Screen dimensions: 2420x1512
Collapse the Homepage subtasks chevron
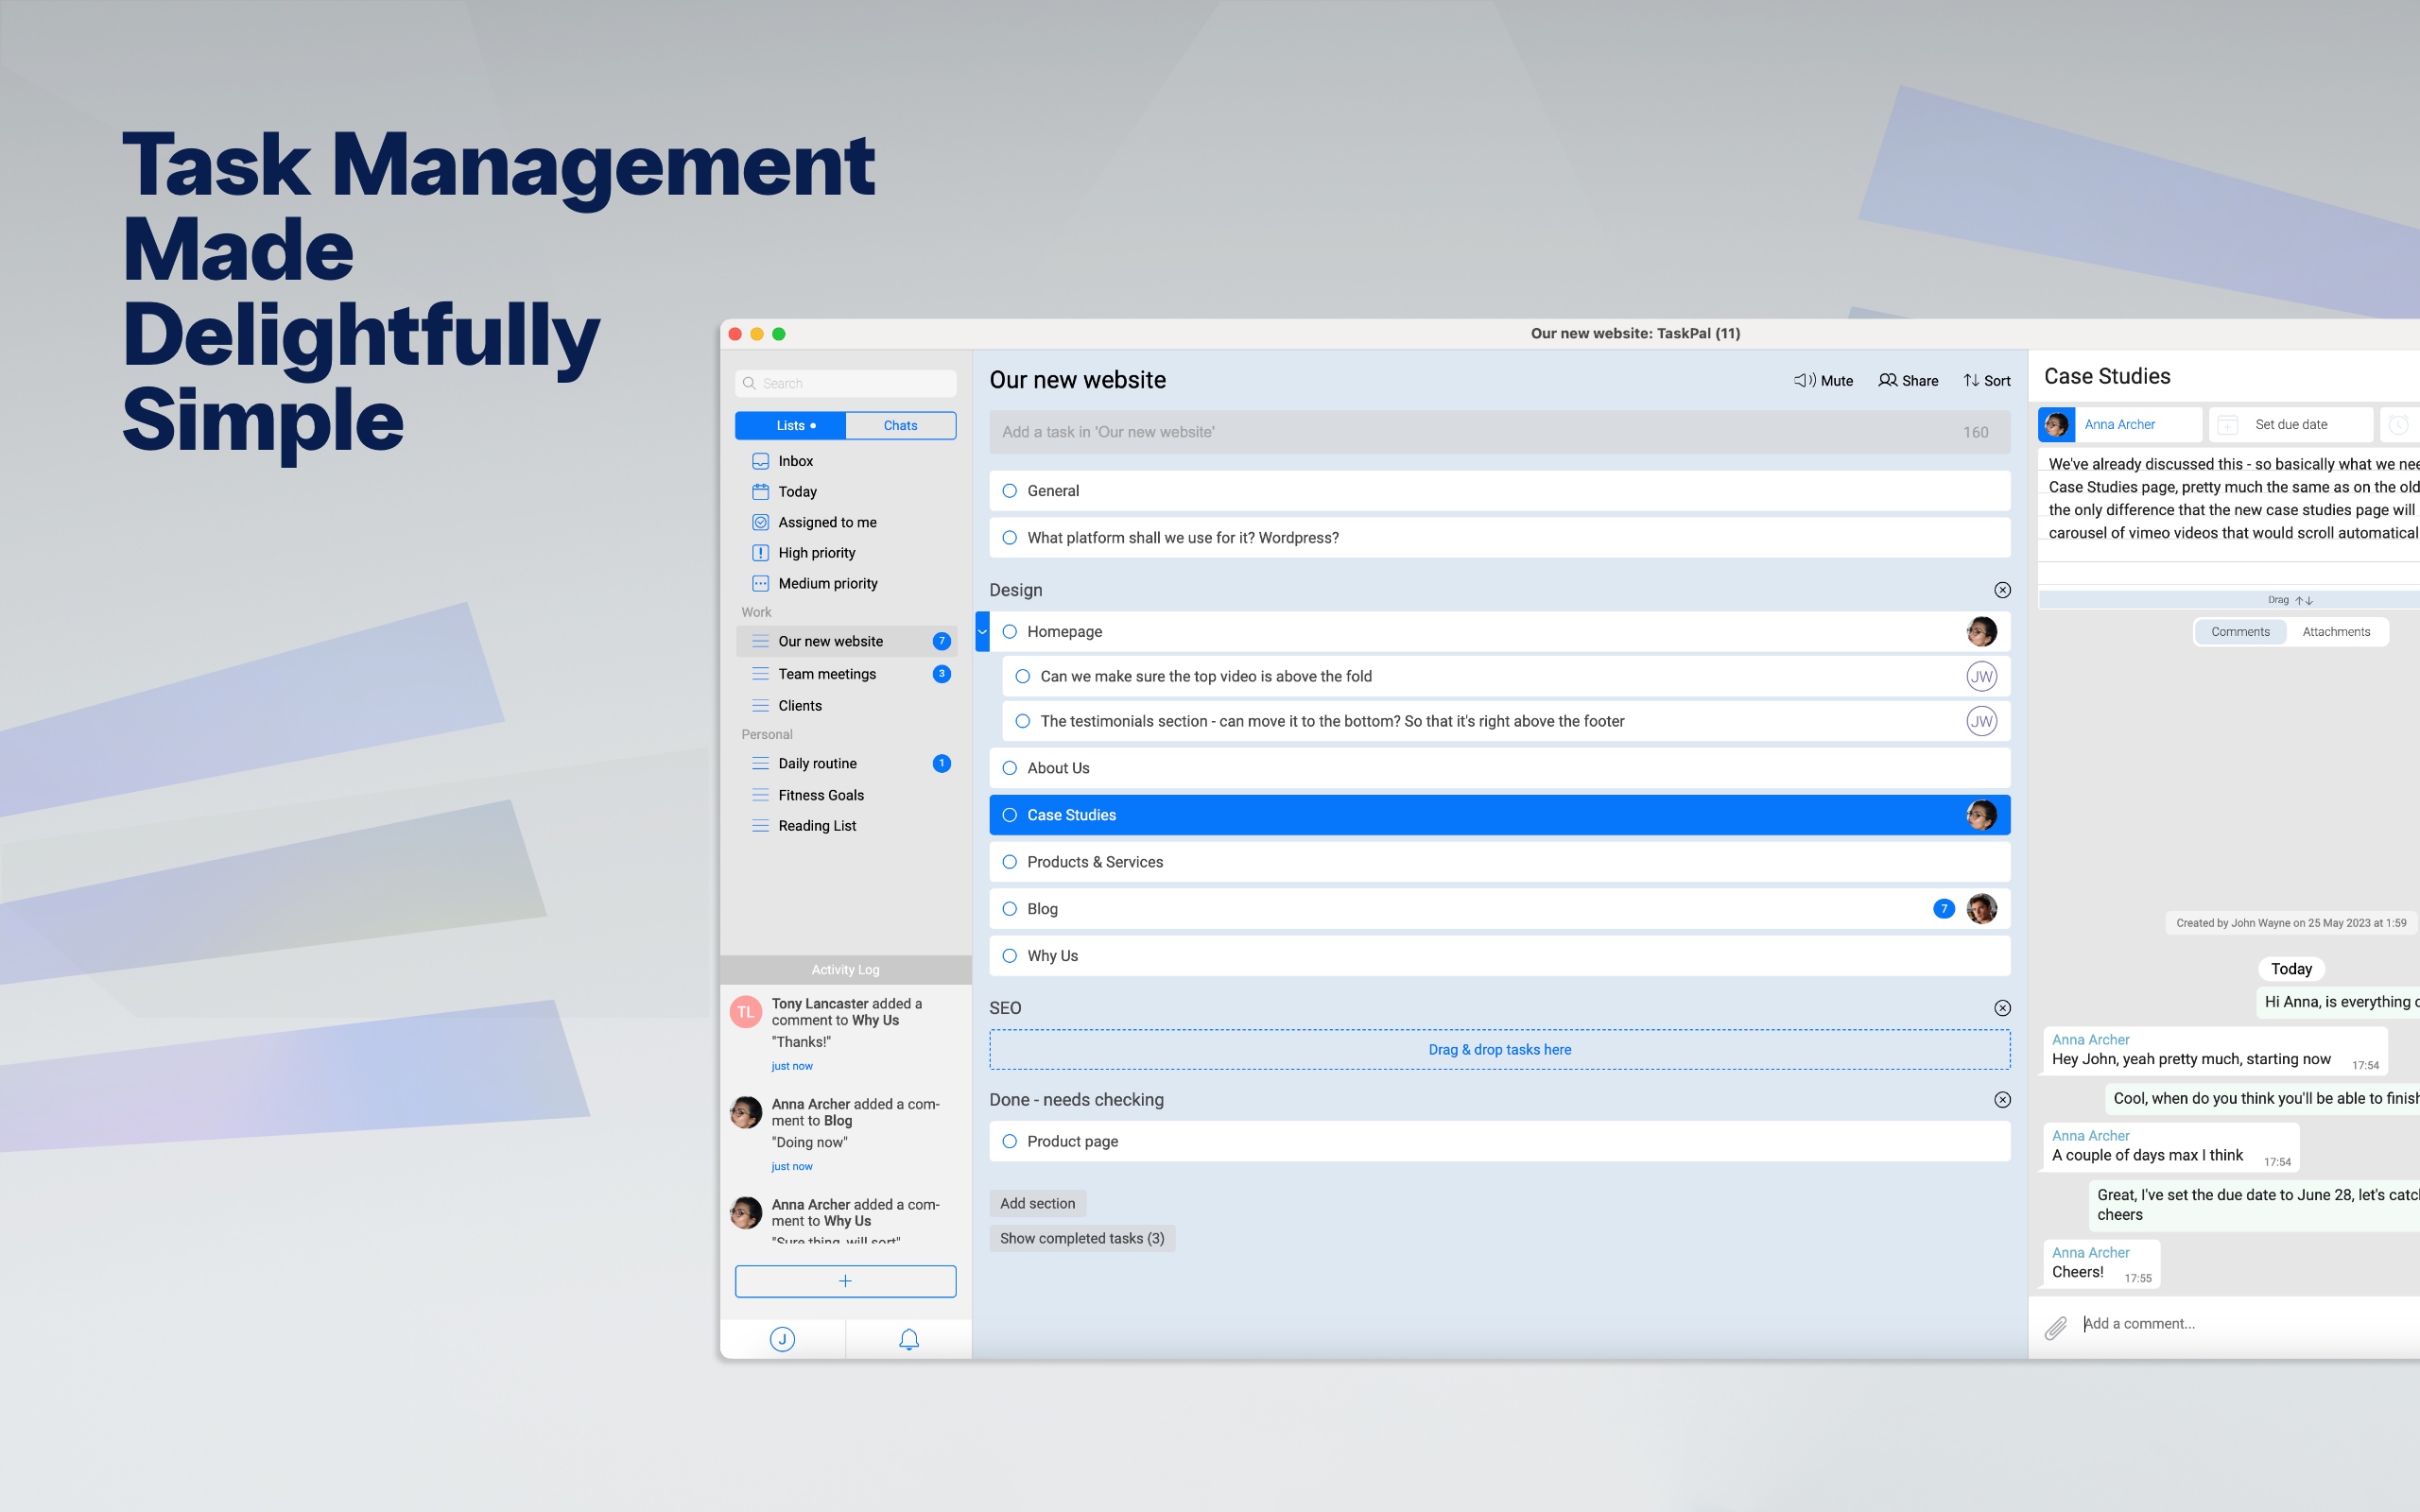point(982,632)
